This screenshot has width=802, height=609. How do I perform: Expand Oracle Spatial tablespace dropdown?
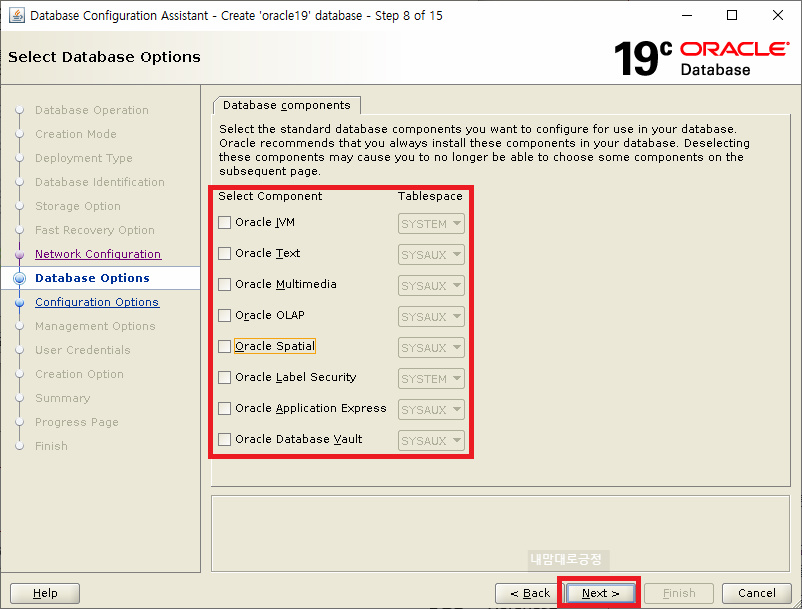(431, 348)
